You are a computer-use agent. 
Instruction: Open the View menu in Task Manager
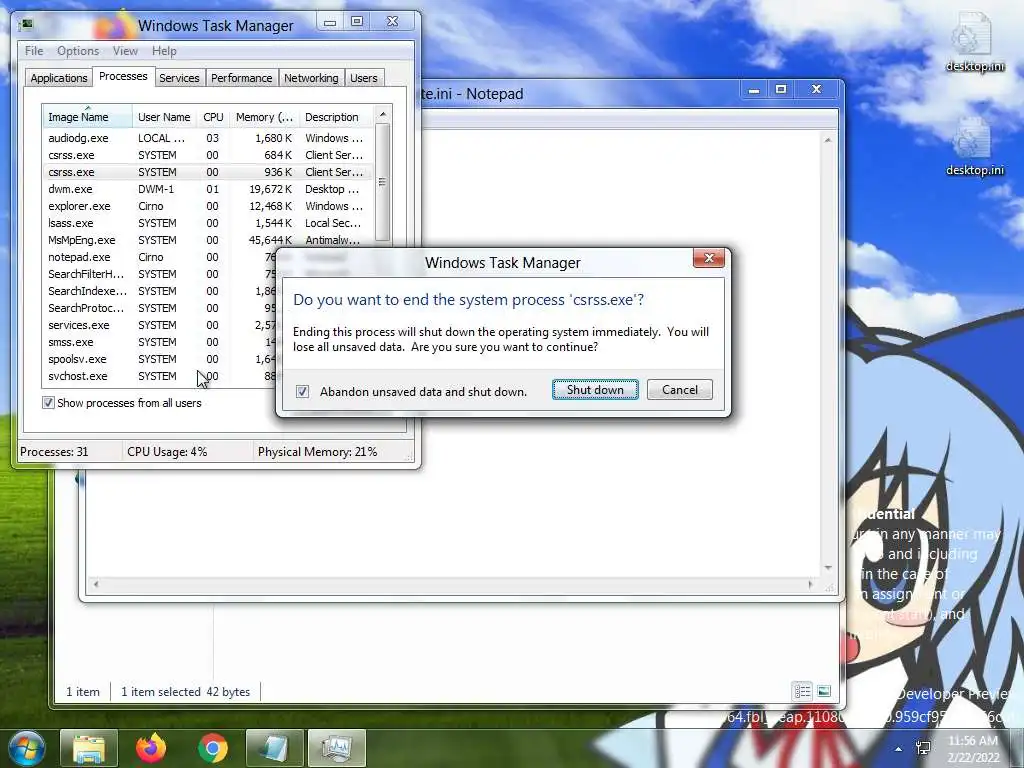[125, 51]
